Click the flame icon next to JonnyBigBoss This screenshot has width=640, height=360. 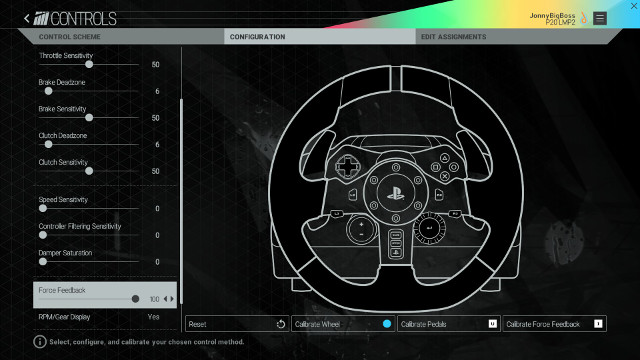584,18
